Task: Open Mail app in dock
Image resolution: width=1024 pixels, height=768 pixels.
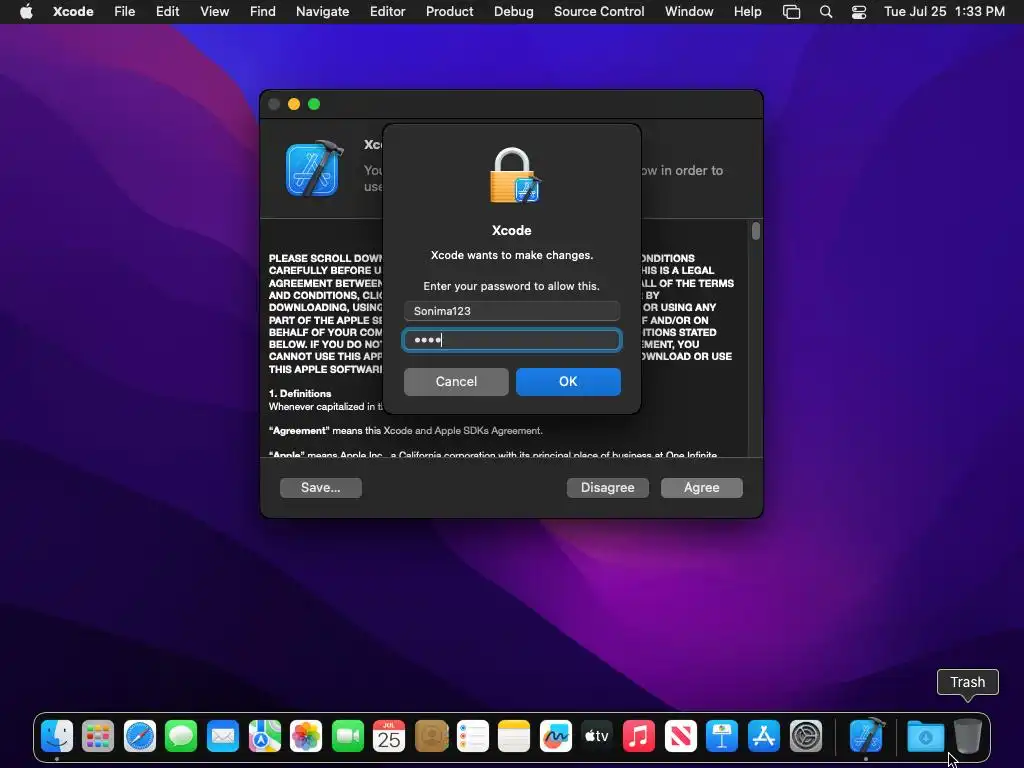Action: click(x=223, y=736)
